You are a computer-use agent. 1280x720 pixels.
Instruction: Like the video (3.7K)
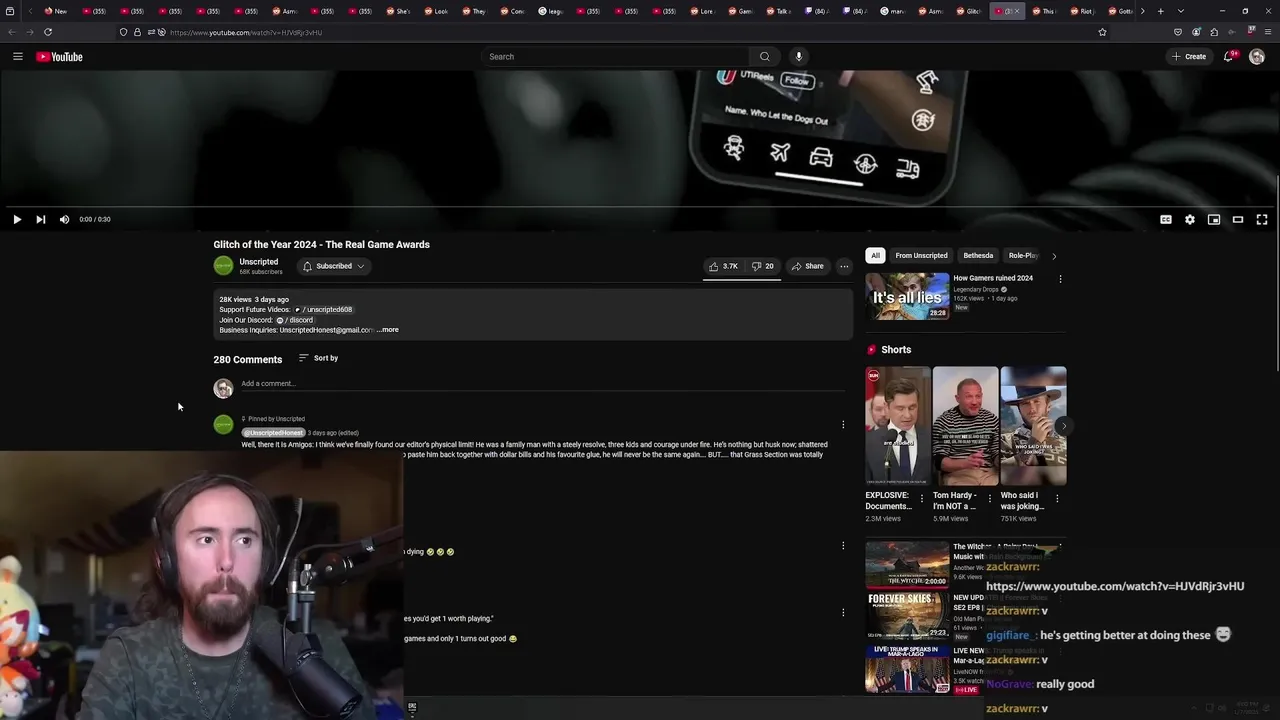pyautogui.click(x=723, y=266)
